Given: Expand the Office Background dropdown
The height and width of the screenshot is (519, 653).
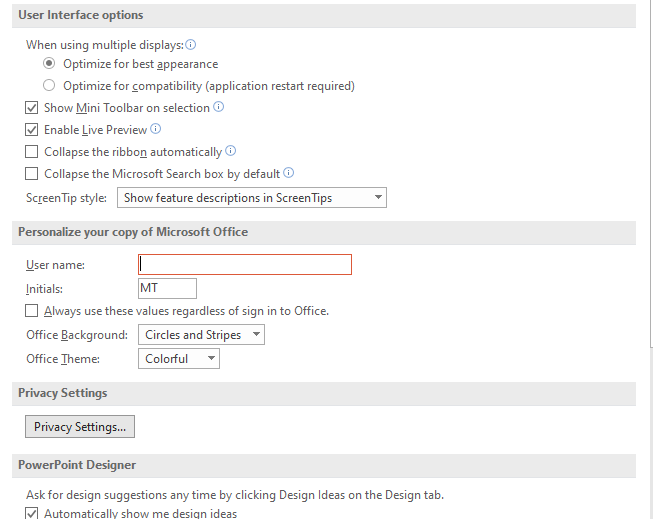Looking at the screenshot, I should (201, 335).
